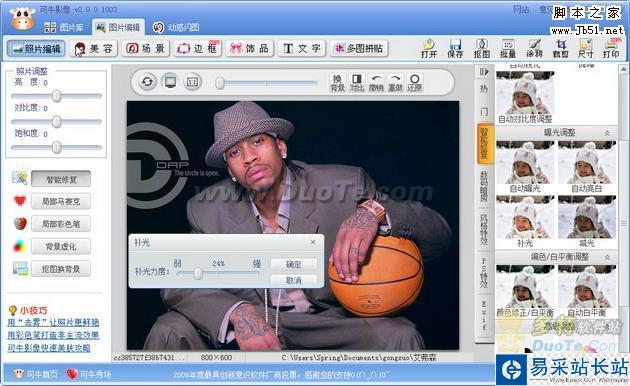630x386 pixels.
Task: Click the 还原 restore icon
Action: click(x=415, y=82)
